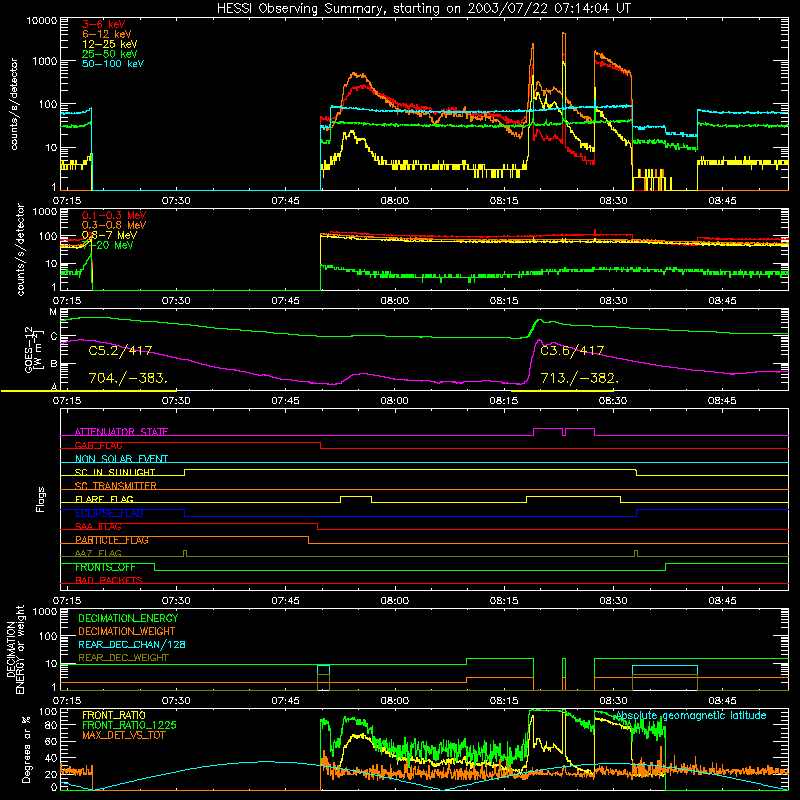Click the 7-20 MeV legend entry
Screen dimensions: 800x800
[x=108, y=245]
